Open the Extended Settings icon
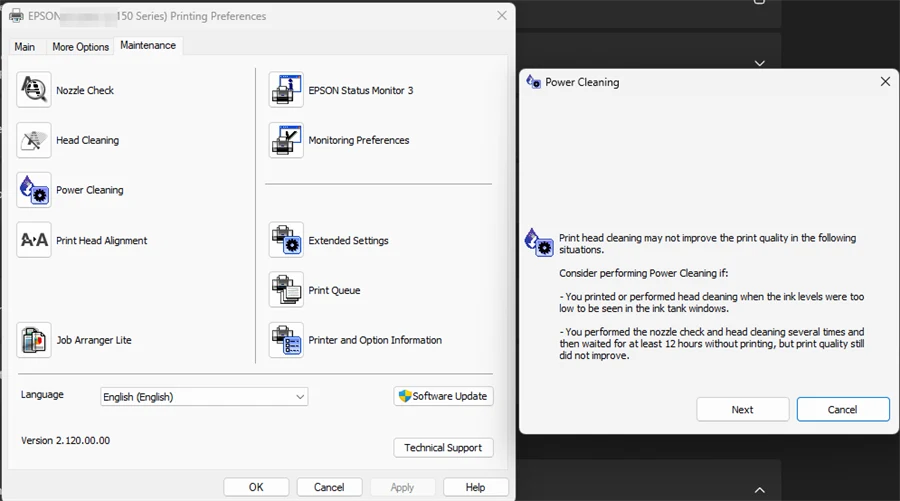This screenshot has height=501, width=900. click(x=286, y=240)
